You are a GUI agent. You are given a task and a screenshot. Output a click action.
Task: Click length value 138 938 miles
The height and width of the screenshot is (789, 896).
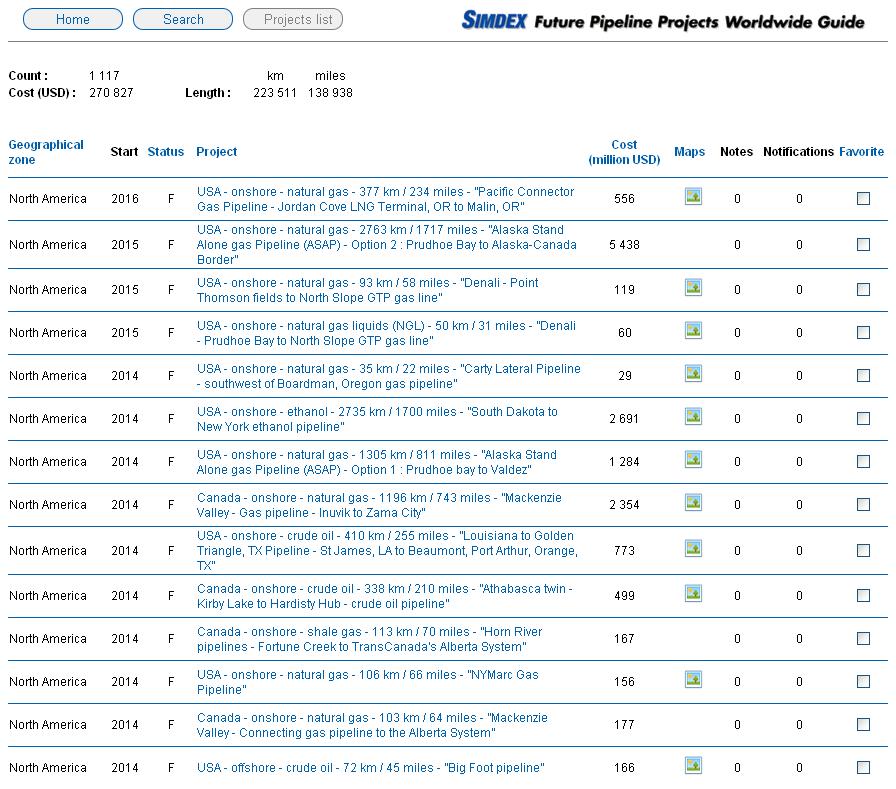click(330, 93)
